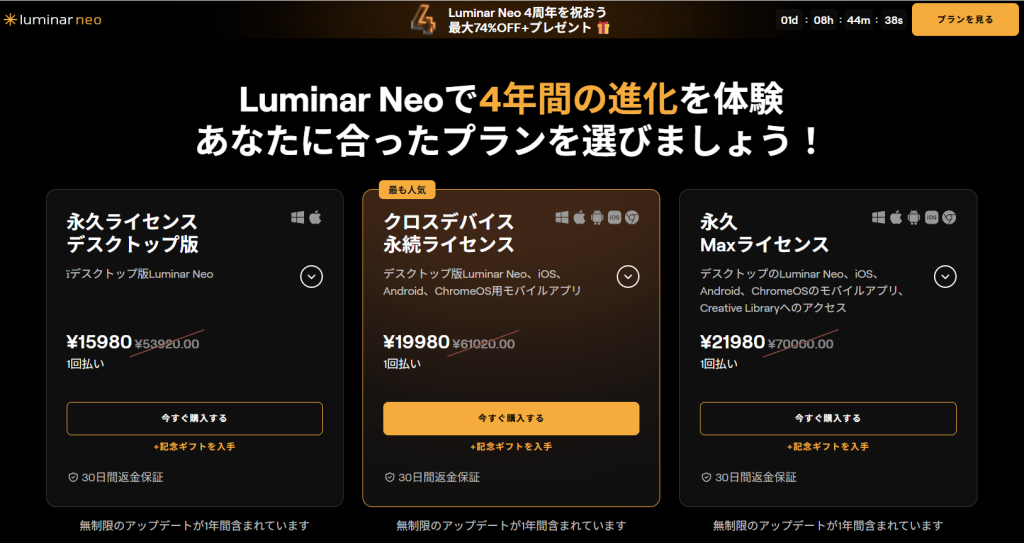Click the Android icon on the cross-device license card
1024x543 pixels.
[597, 217]
